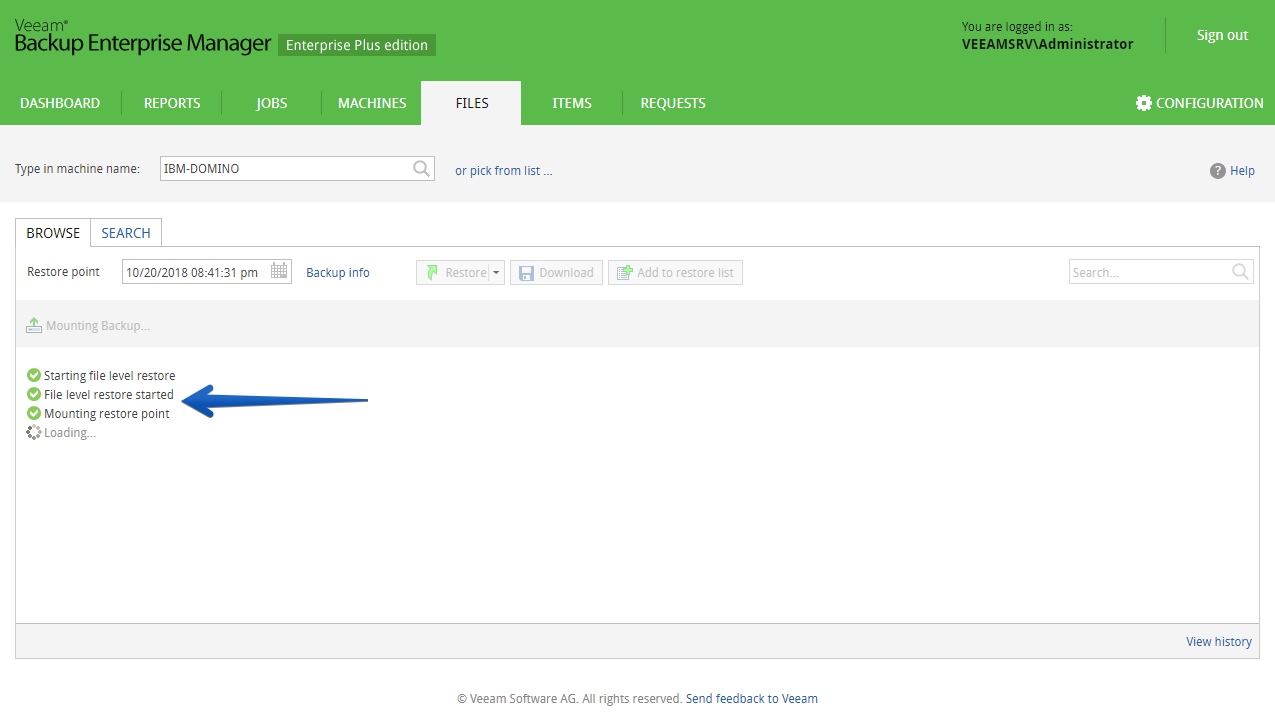Viewport: 1275px width, 715px height.
Task: Click the Help question mark icon
Action: click(1217, 171)
